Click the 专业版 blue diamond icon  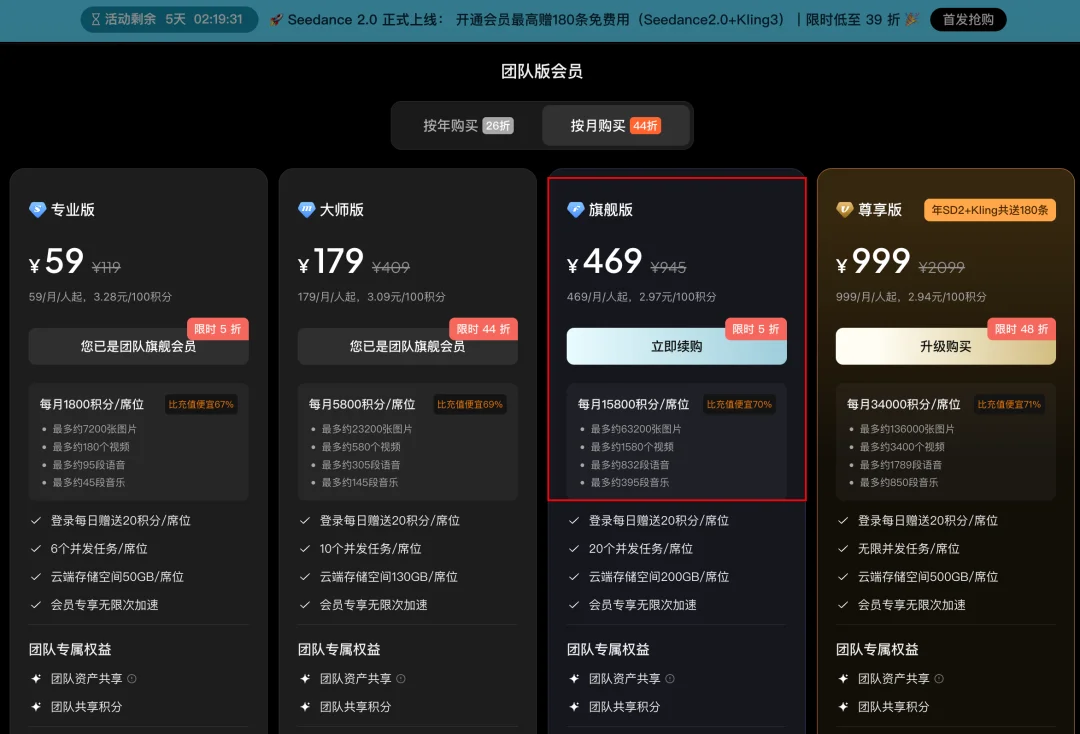coord(36,210)
